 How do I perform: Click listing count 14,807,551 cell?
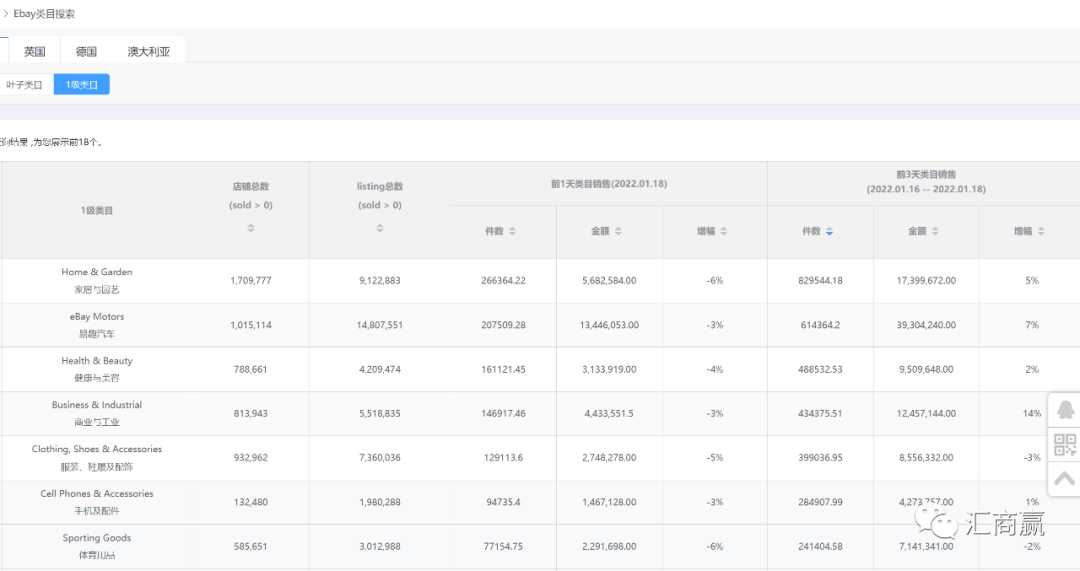(380, 325)
